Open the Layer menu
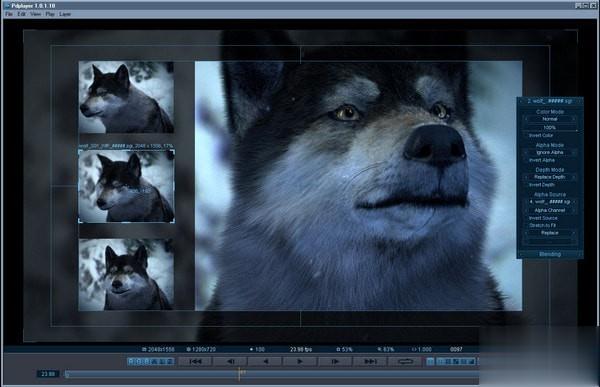 (x=65, y=14)
